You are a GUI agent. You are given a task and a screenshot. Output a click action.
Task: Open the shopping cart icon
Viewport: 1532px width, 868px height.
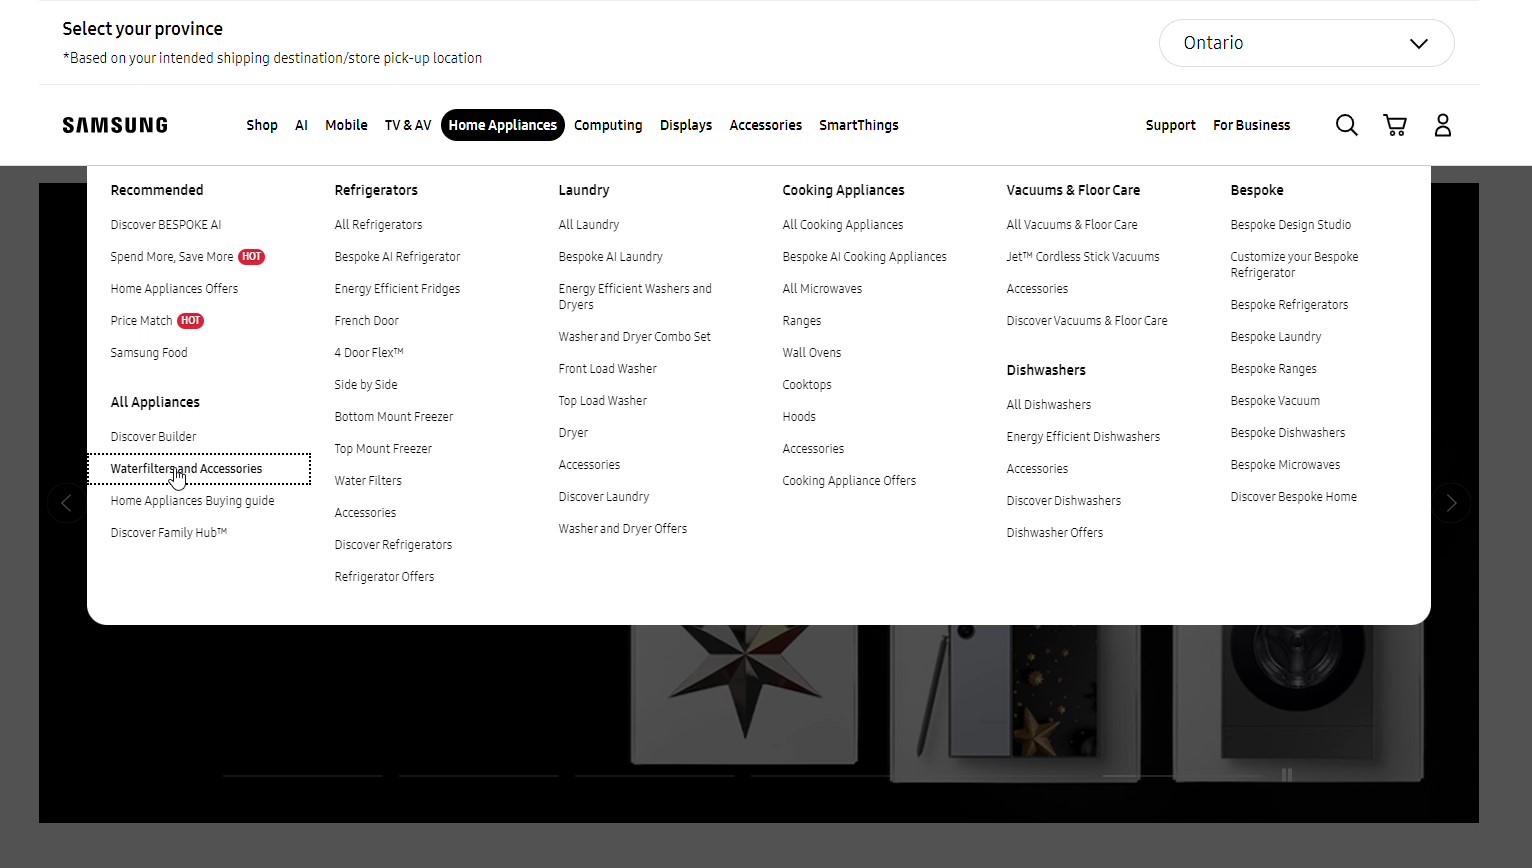pos(1394,125)
